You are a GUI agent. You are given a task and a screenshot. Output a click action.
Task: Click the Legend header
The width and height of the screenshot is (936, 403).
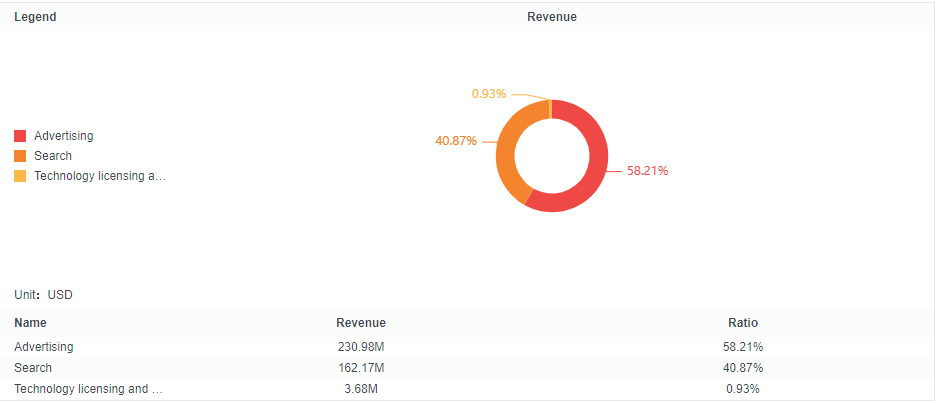tap(35, 17)
